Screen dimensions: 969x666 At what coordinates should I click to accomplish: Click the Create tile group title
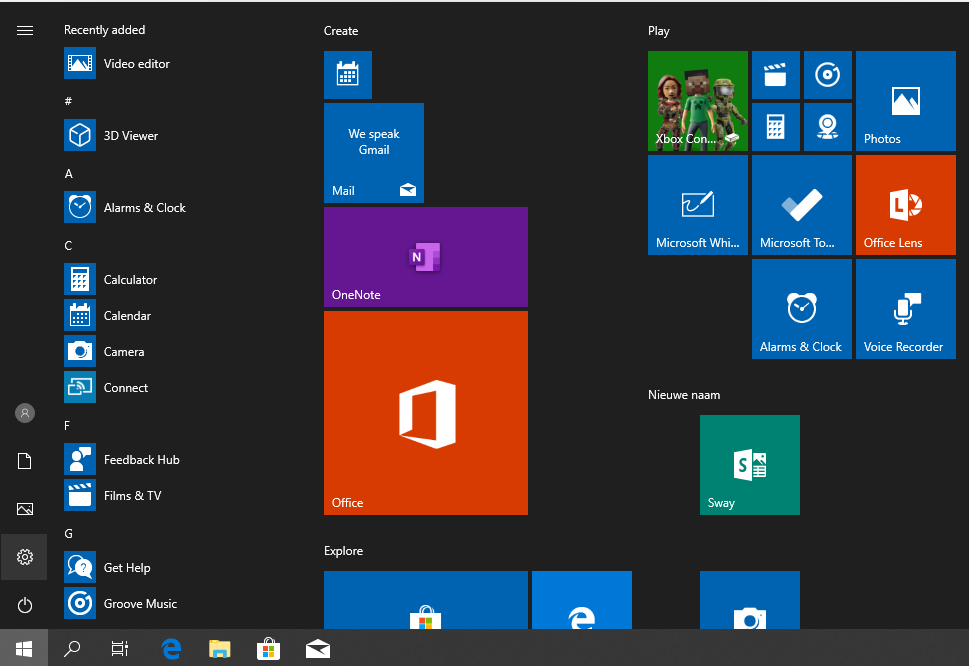tap(341, 31)
